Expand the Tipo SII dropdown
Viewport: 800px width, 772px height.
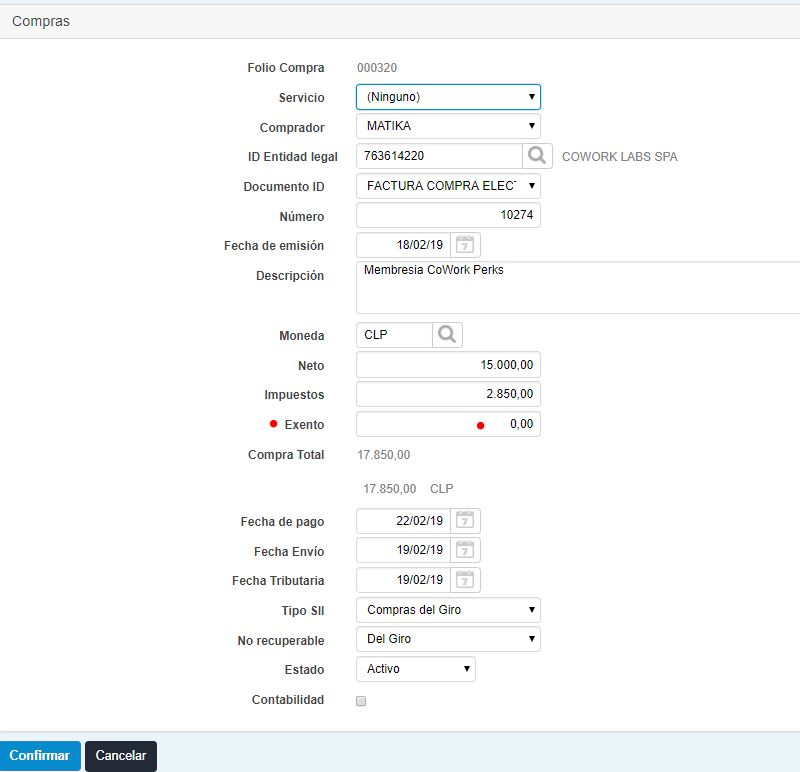click(448, 610)
